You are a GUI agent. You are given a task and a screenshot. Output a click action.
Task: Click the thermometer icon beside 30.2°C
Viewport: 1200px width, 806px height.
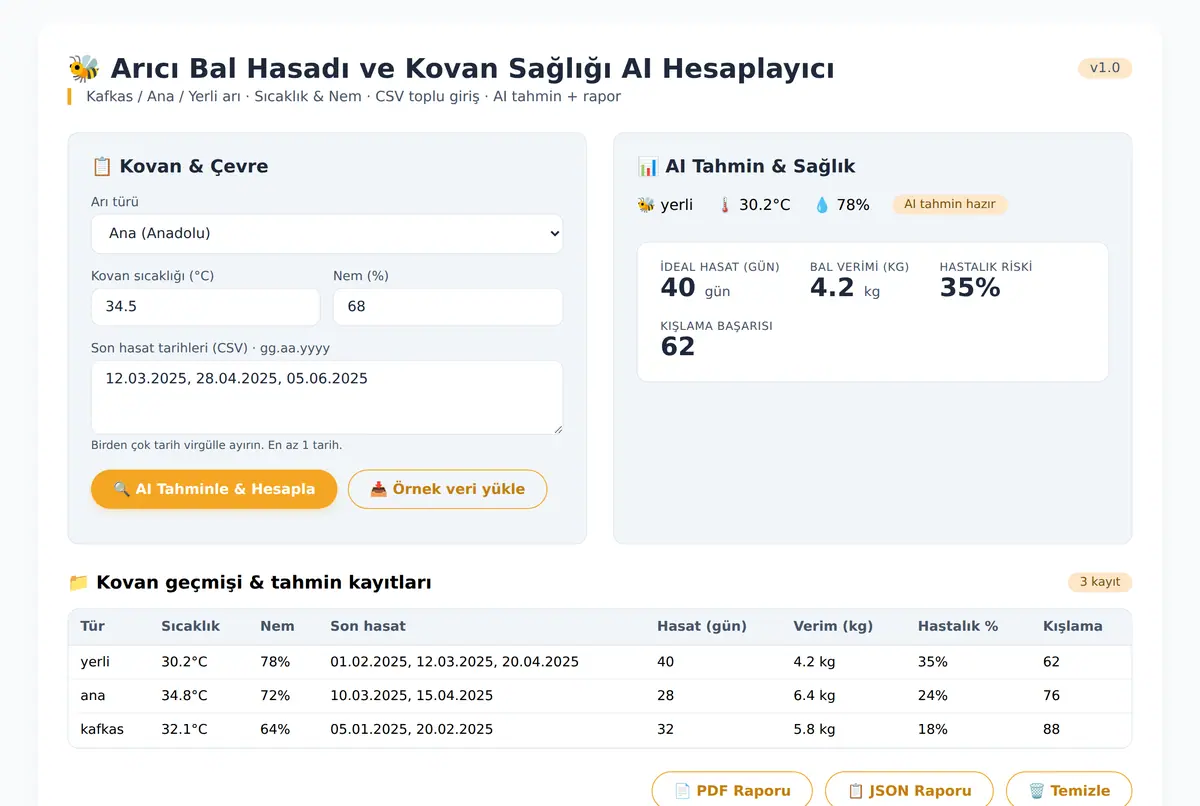pyautogui.click(x=725, y=205)
